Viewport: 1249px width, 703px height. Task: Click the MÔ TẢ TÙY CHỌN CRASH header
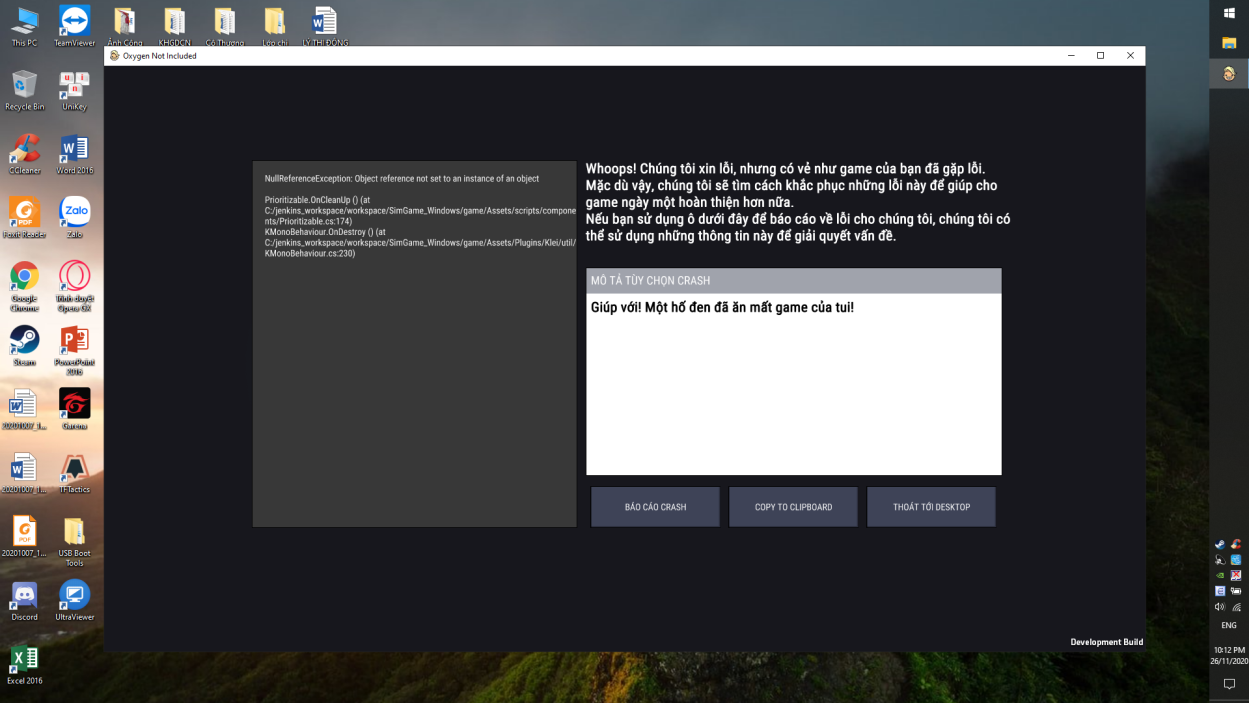tap(794, 281)
